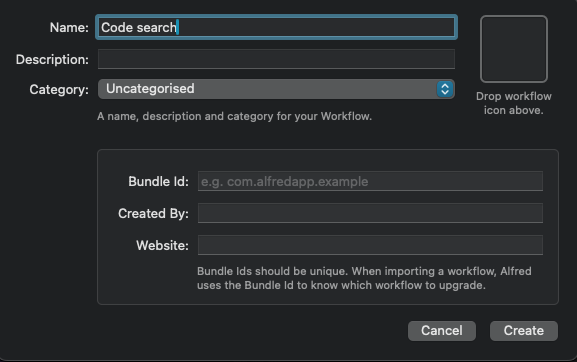Click the Category dropdown arrow stepper
This screenshot has width=577, height=362.
coord(445,89)
